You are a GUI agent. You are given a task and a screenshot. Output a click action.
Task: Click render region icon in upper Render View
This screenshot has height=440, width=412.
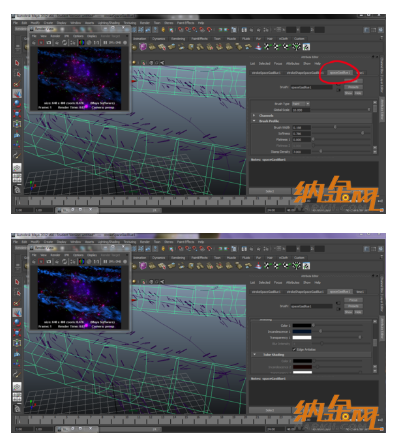(x=41, y=43)
